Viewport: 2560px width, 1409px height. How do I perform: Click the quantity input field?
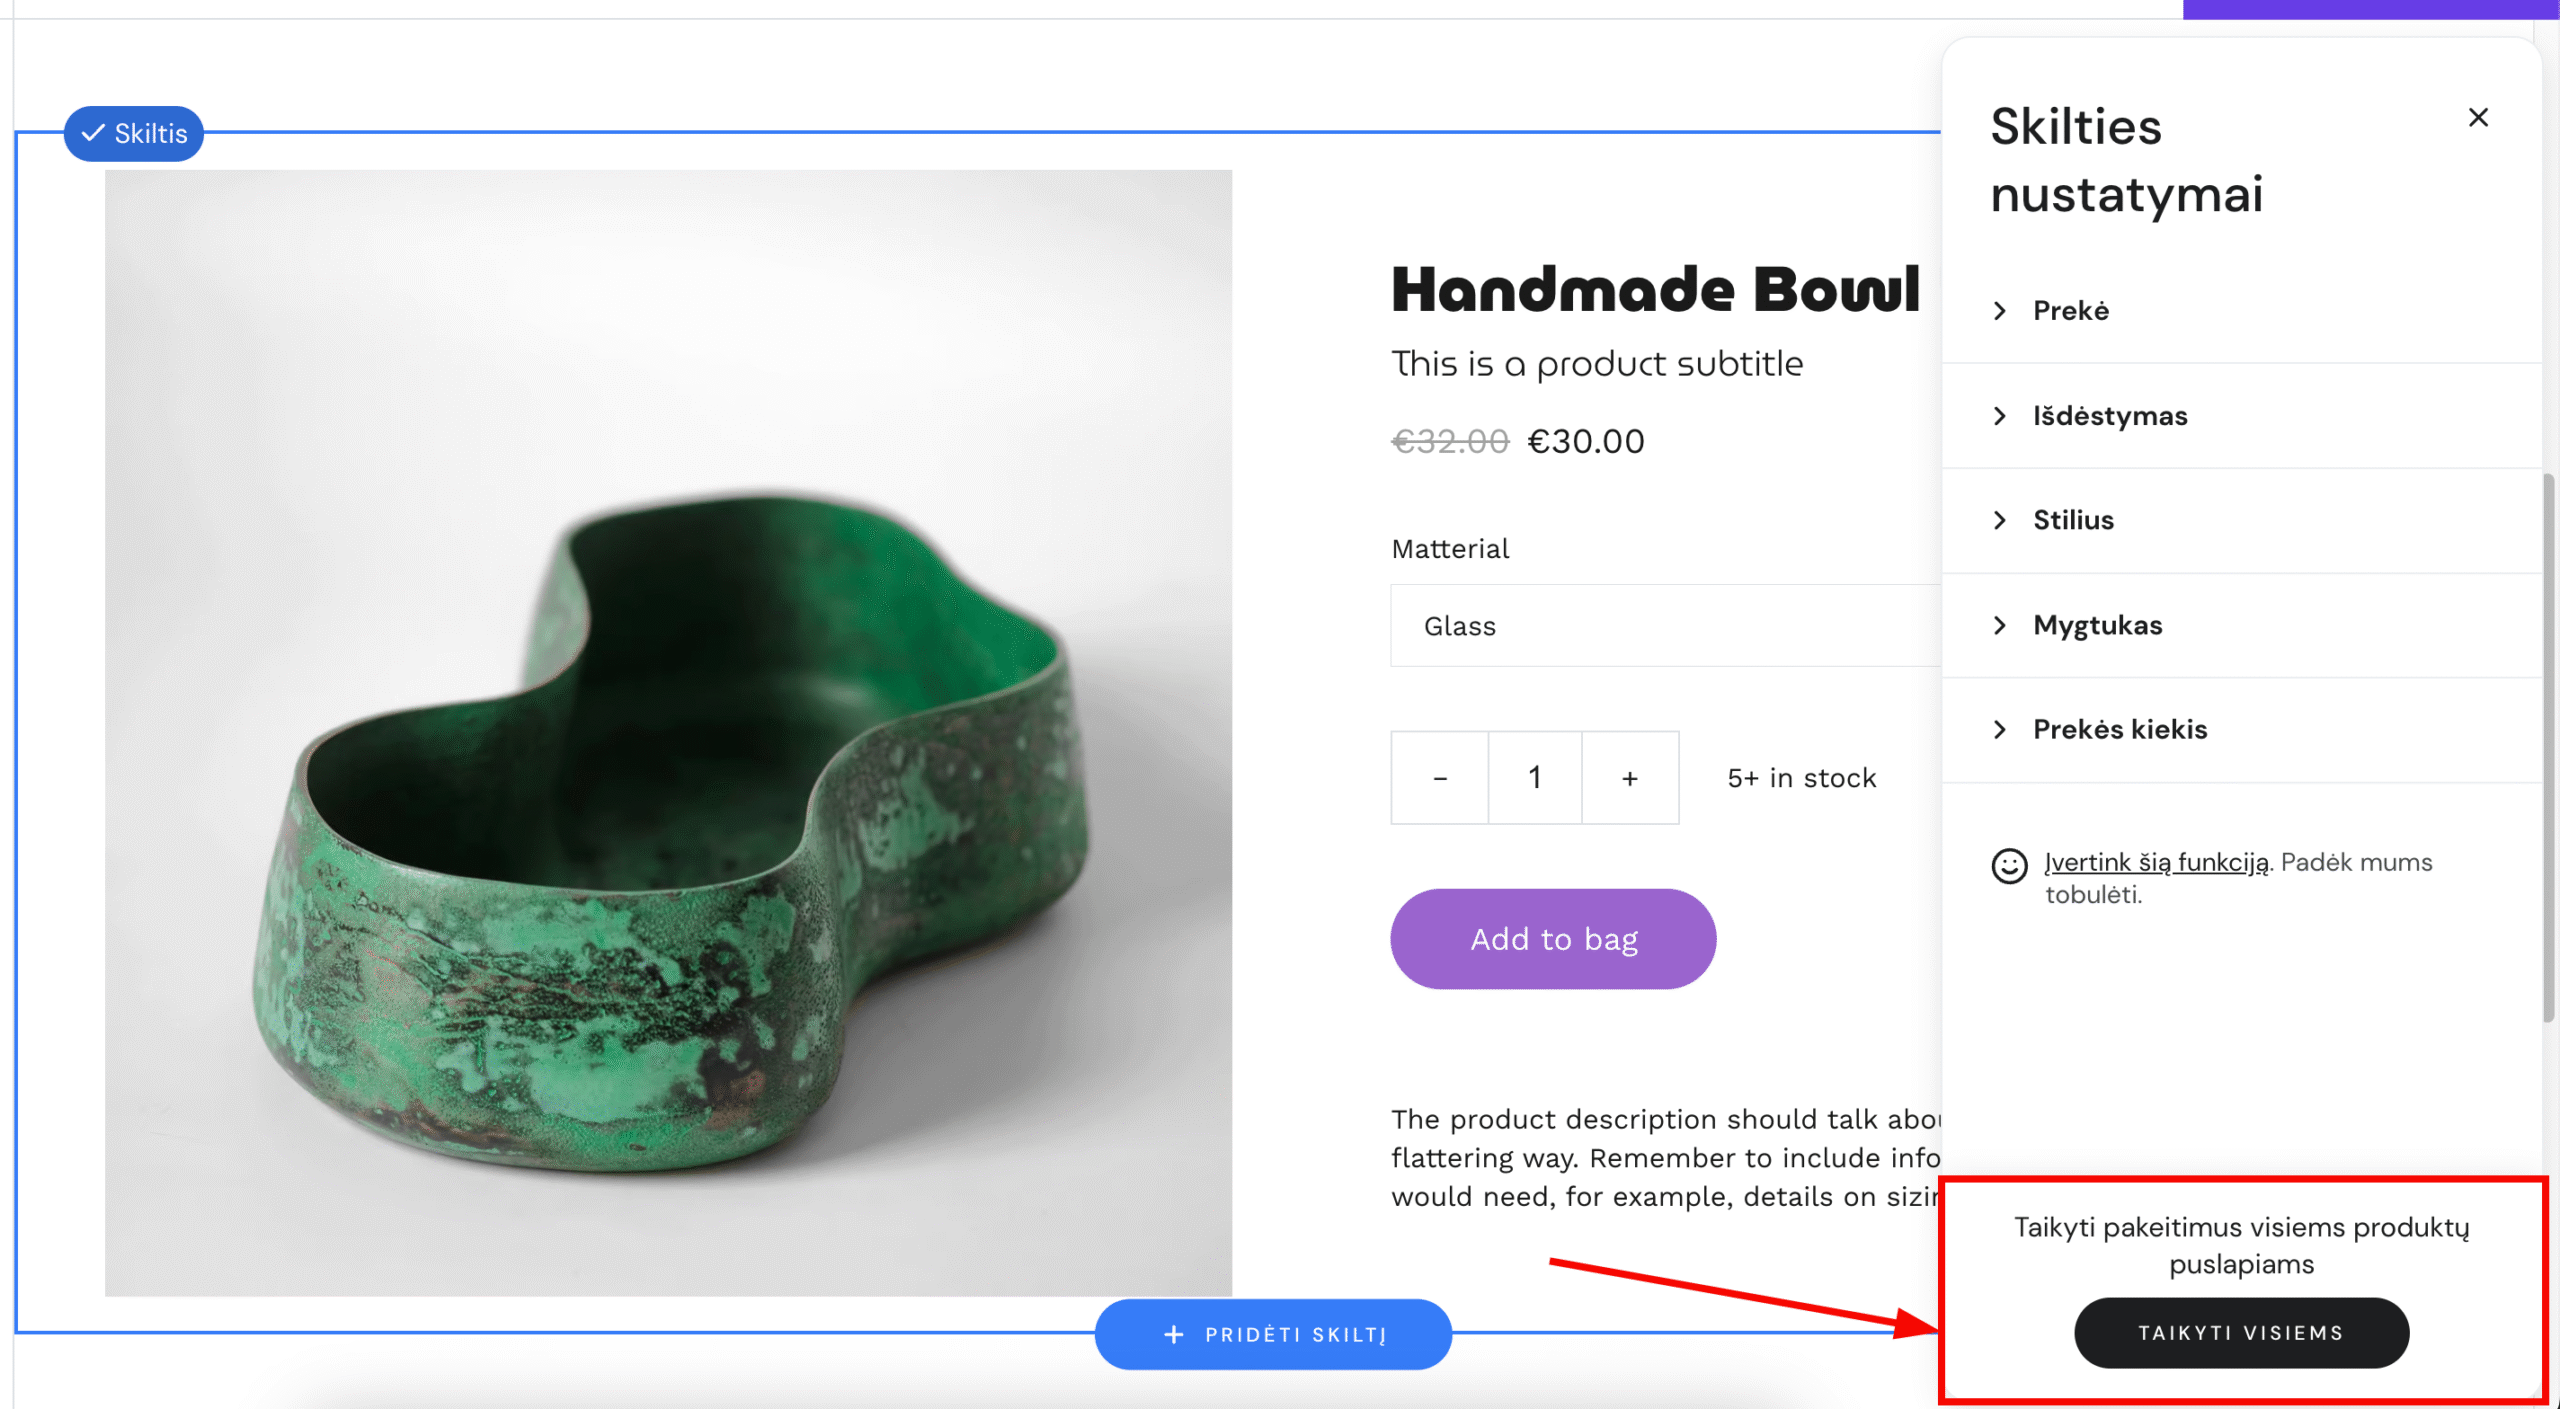point(1535,778)
